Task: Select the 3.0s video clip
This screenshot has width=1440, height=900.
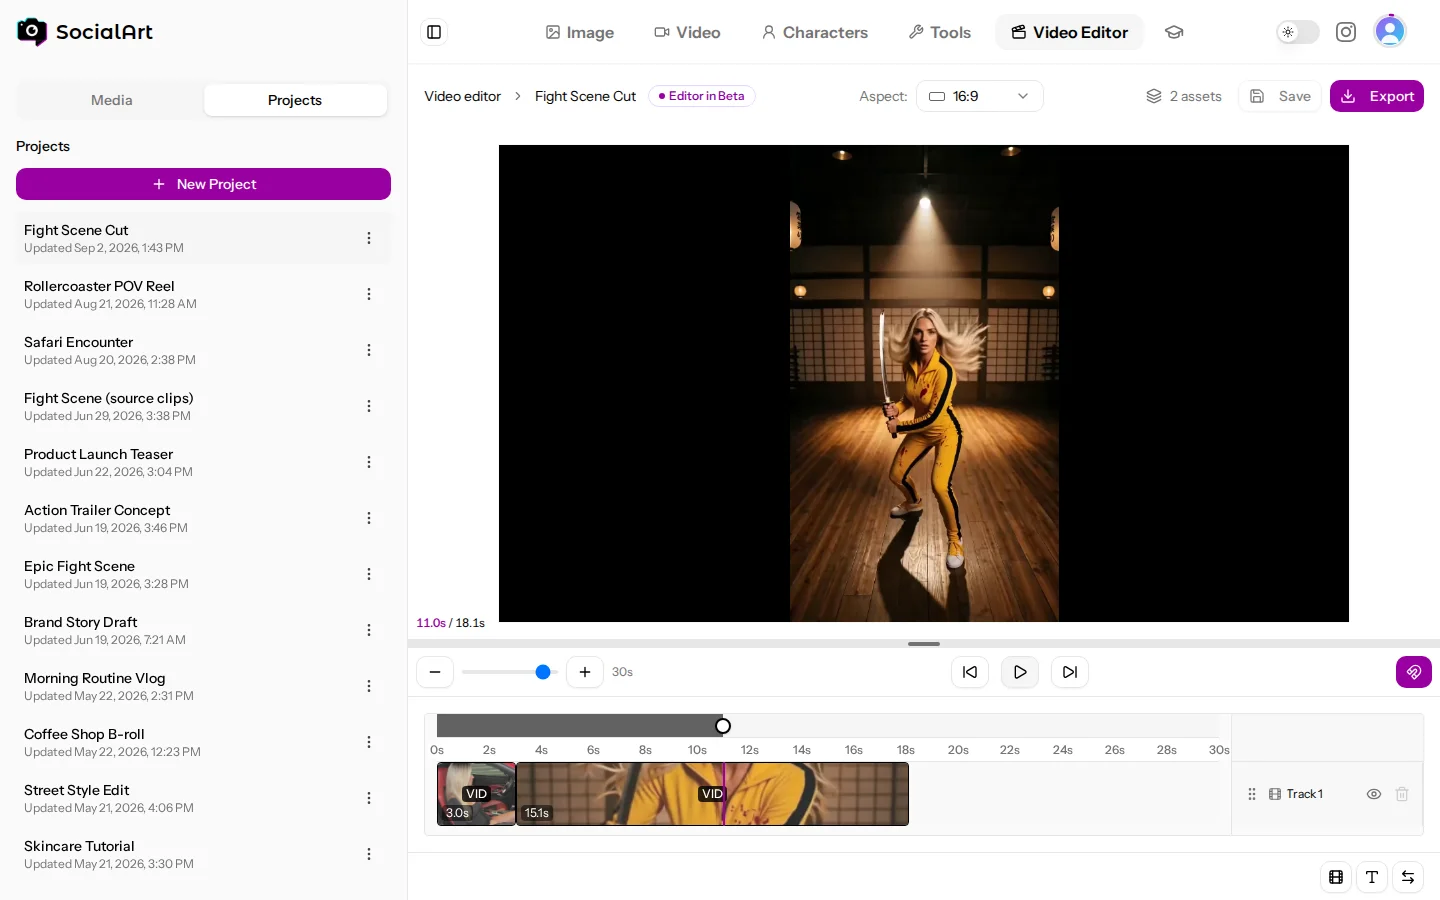Action: 476,794
